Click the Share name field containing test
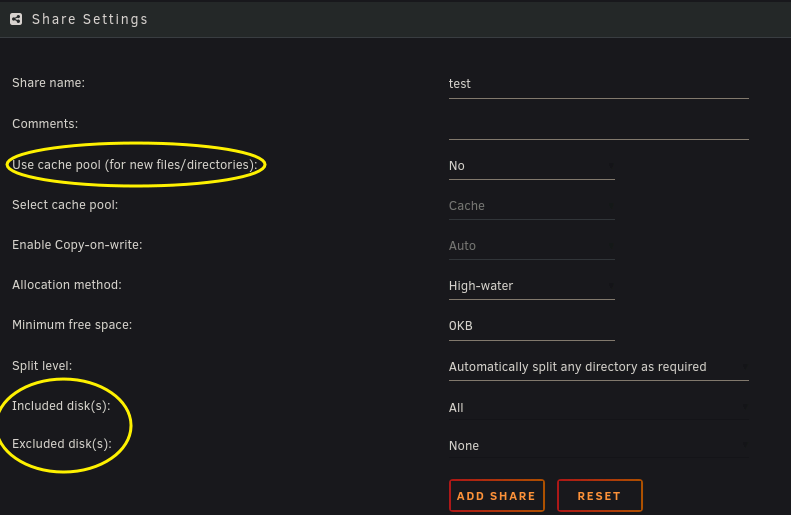Image resolution: width=791 pixels, height=515 pixels. [598, 84]
